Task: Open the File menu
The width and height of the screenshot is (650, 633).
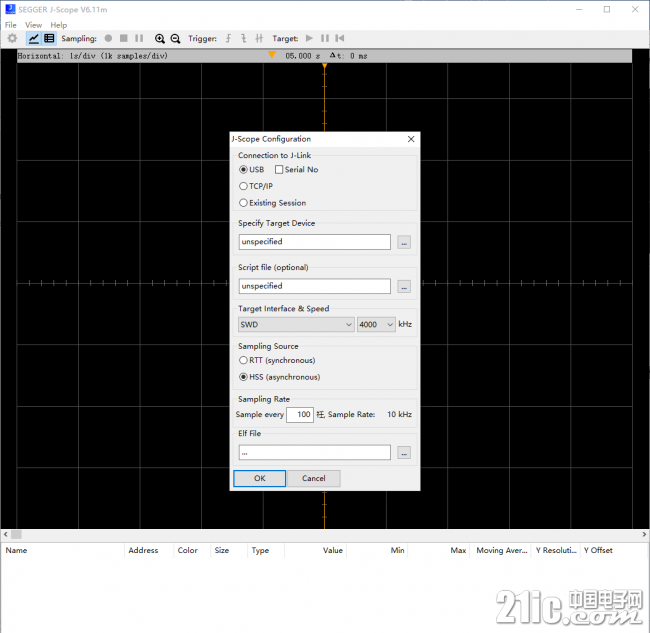Action: 11,25
